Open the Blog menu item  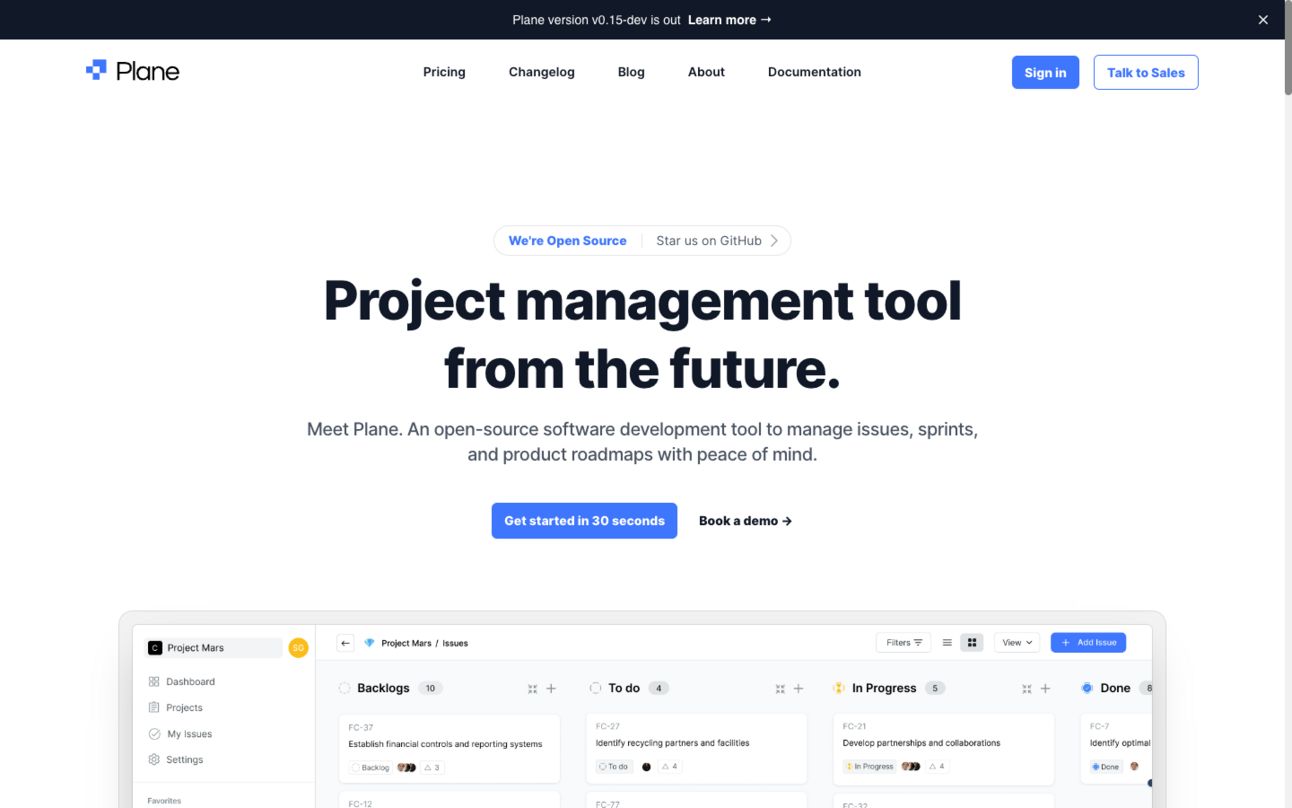[x=631, y=72]
